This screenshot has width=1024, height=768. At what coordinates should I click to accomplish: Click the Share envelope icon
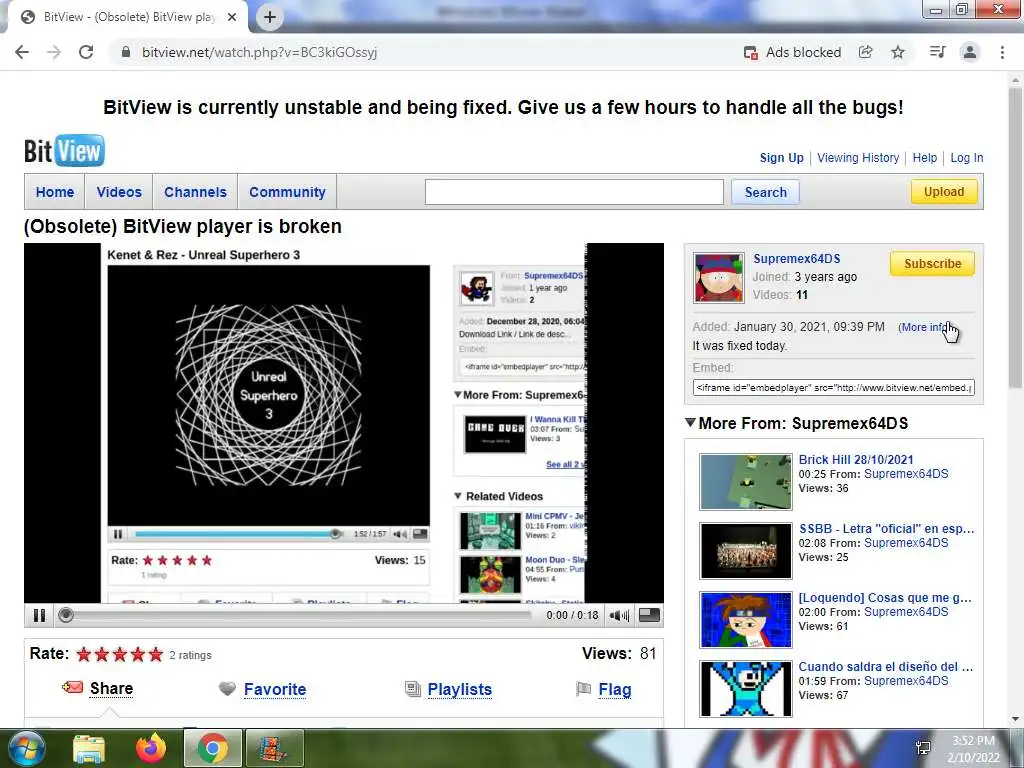click(72, 688)
